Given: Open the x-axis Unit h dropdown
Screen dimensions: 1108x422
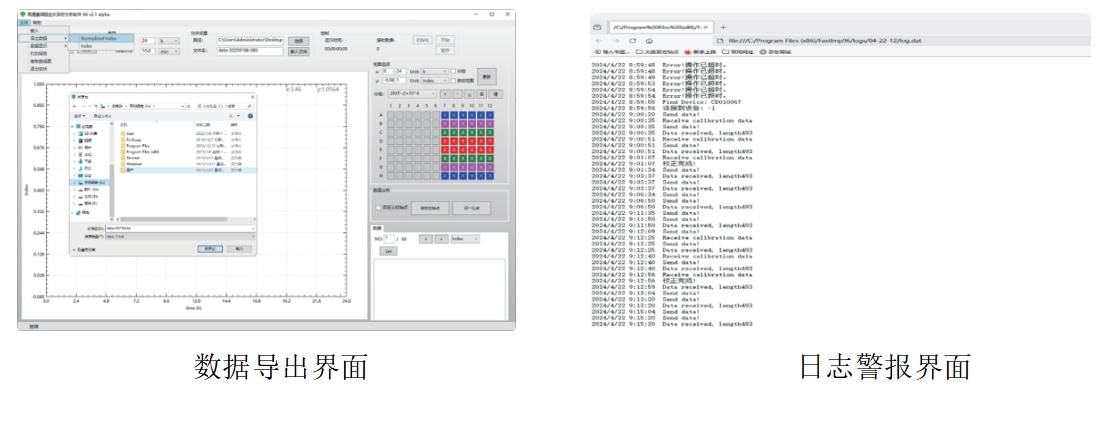Looking at the screenshot, I should (x=435, y=72).
